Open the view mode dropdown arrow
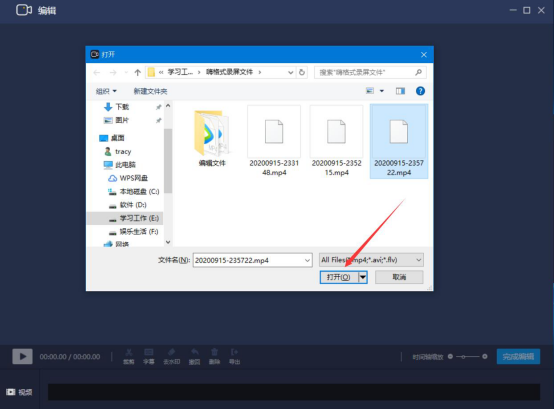Viewport: 554px width, 410px height. pos(382,91)
